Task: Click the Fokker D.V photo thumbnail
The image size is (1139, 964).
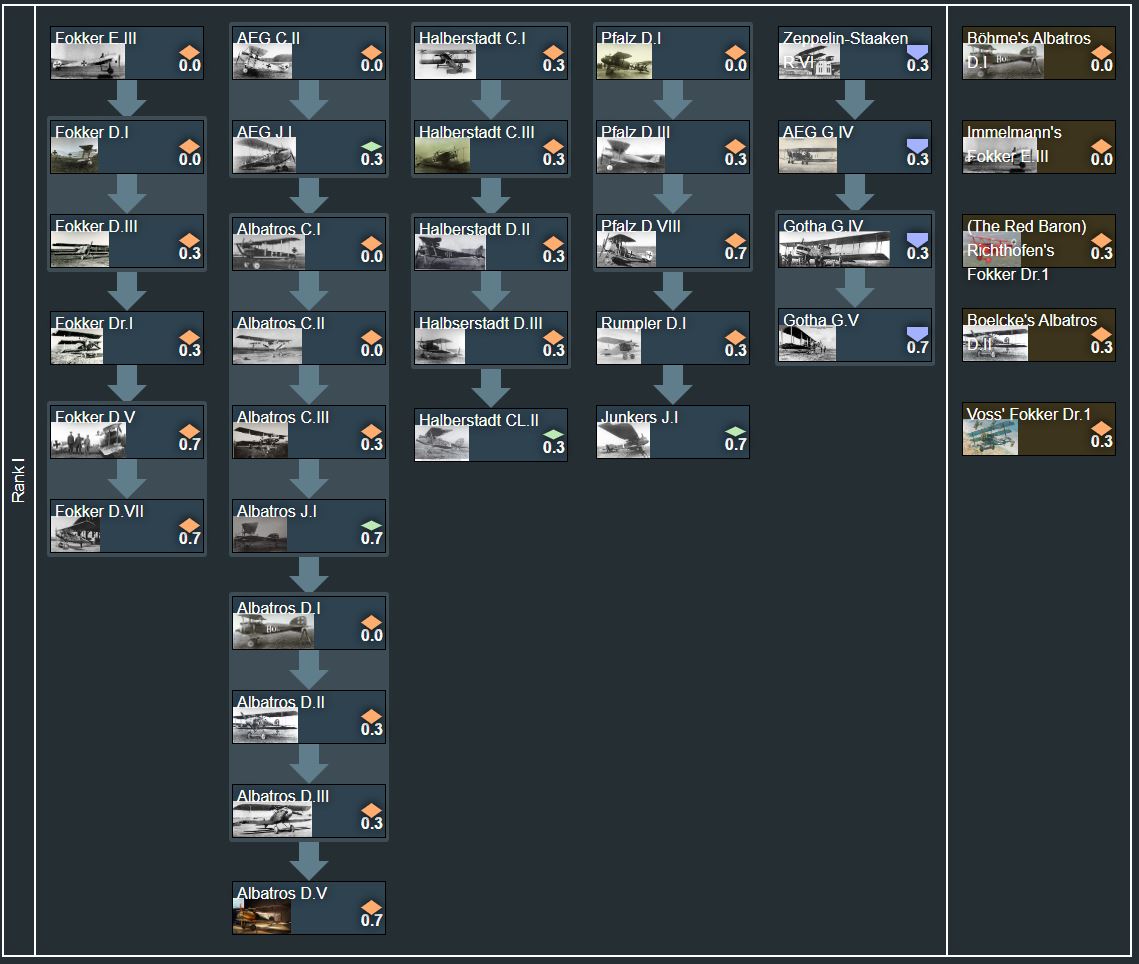Action: pyautogui.click(x=89, y=440)
